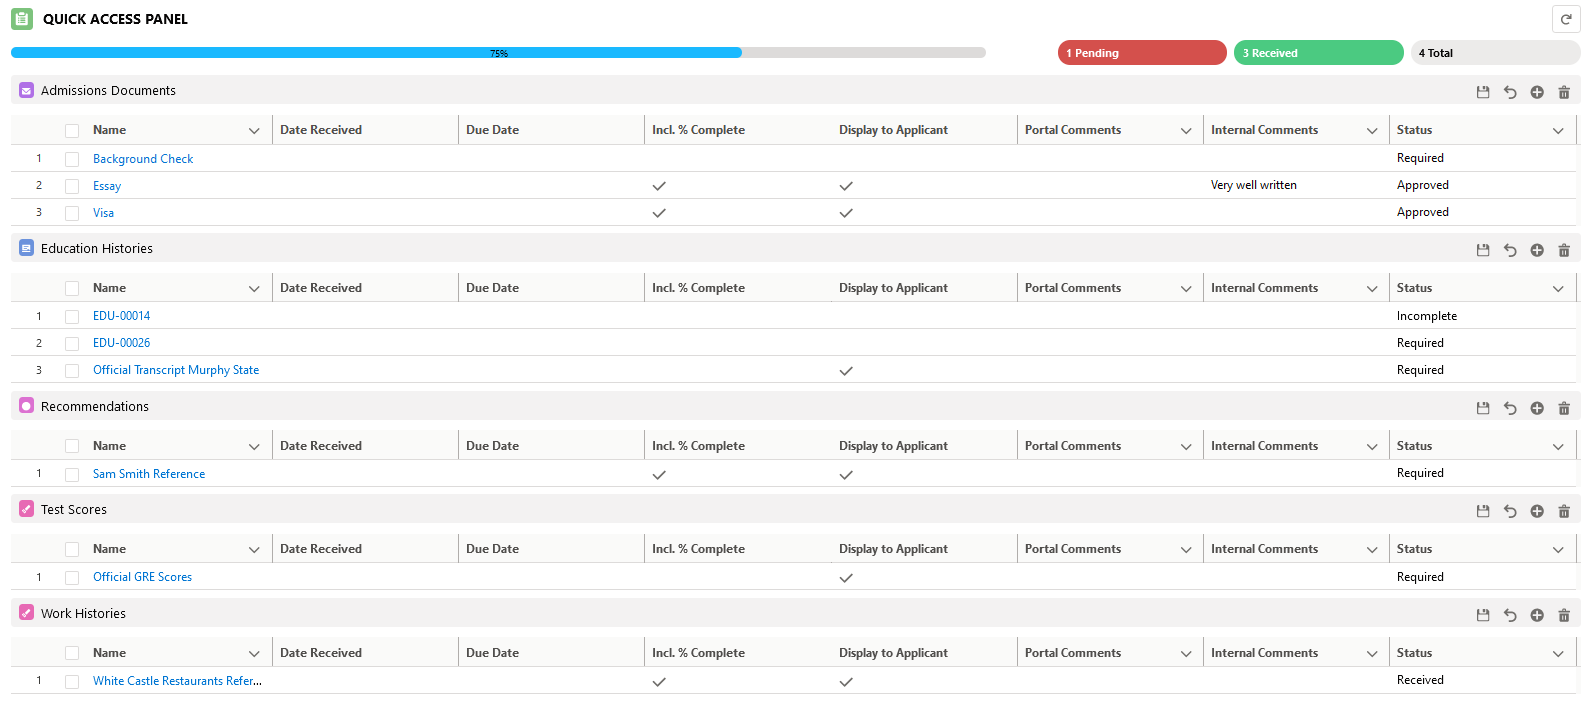The height and width of the screenshot is (702, 1588).
Task: Click the refresh icon in the panel header
Action: pyautogui.click(x=1565, y=19)
